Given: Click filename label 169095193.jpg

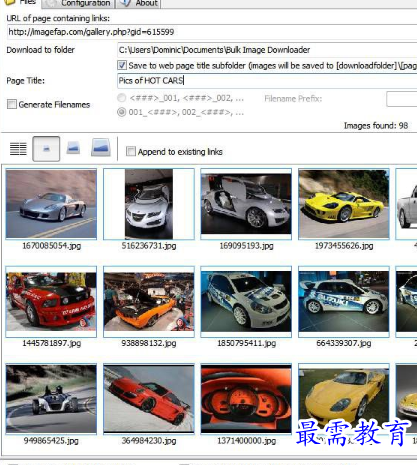Looking at the screenshot, I should [246, 246].
